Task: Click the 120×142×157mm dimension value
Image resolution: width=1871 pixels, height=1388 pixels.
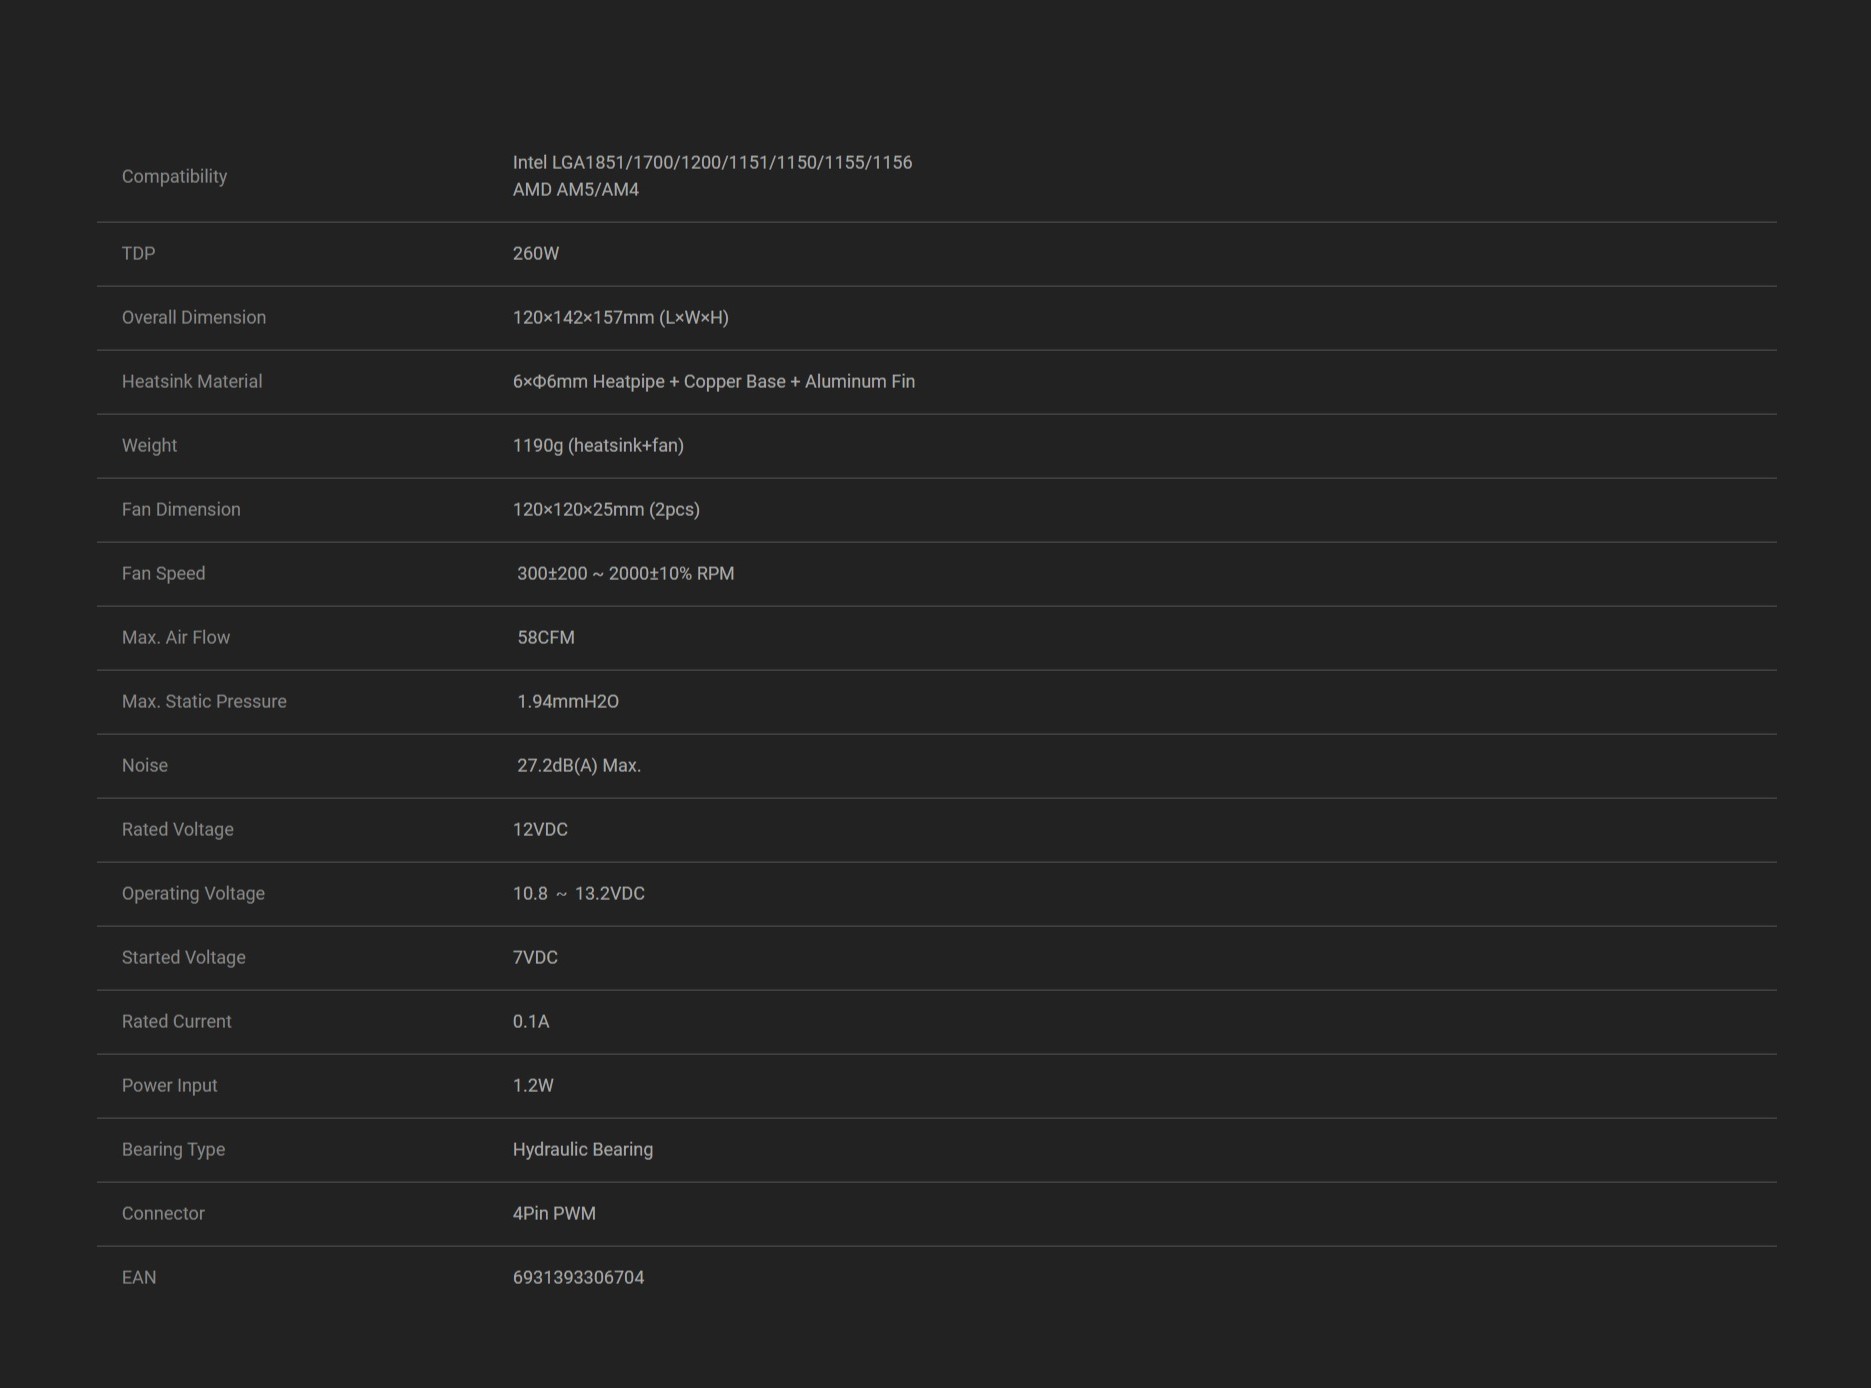Action: [620, 318]
